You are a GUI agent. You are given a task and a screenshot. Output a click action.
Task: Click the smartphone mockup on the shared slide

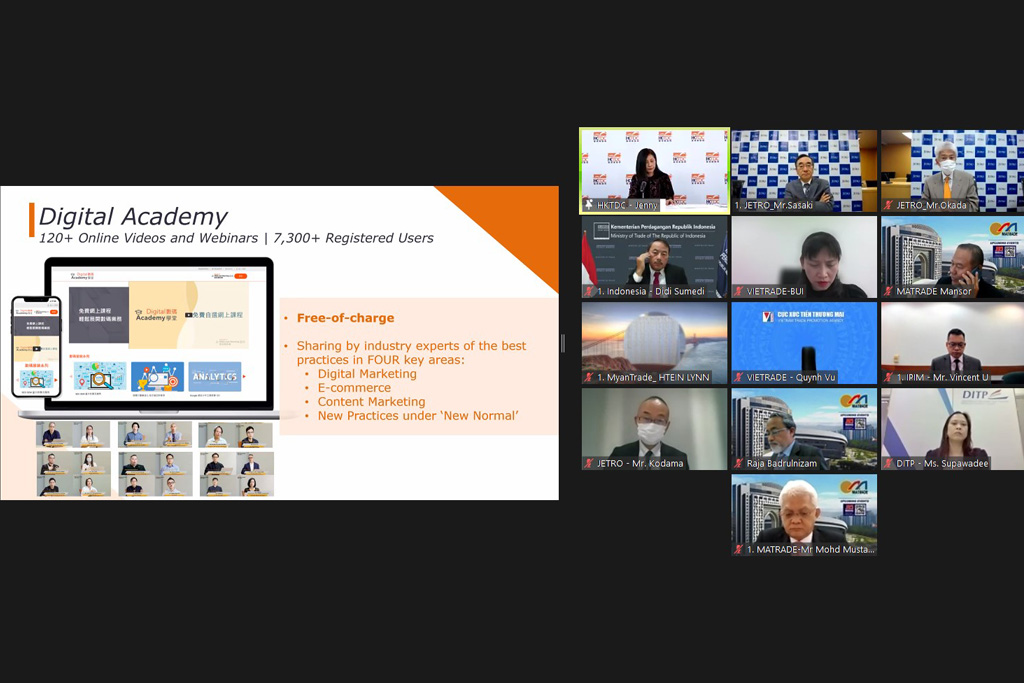point(37,347)
